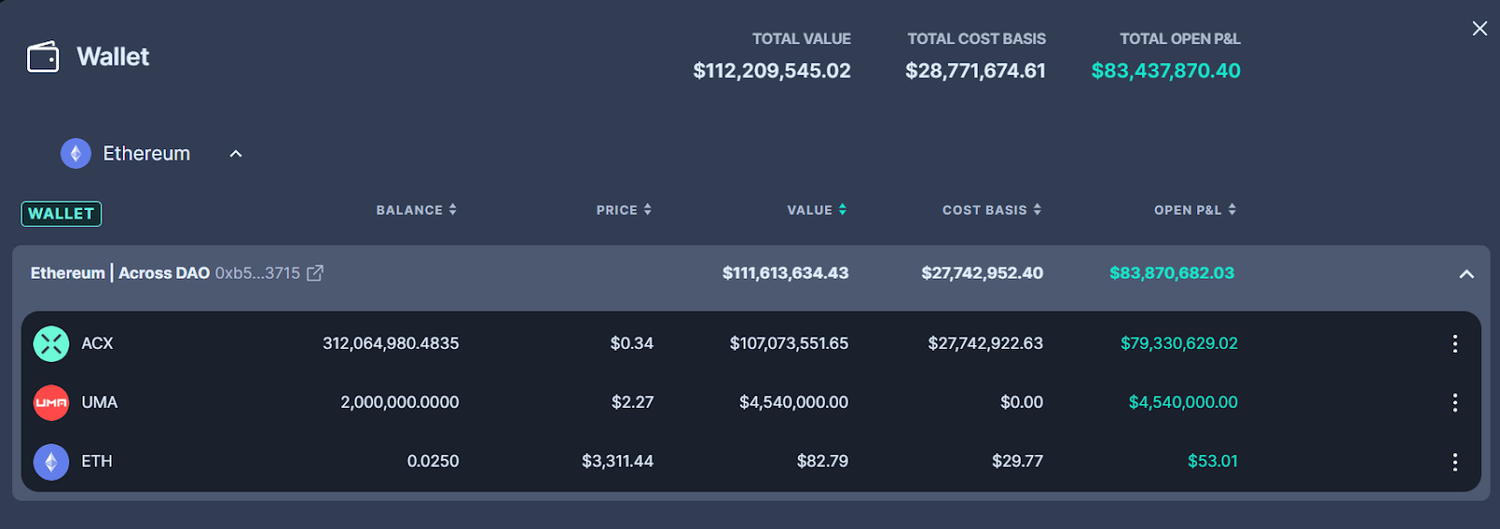Screen dimensions: 1500x529
Task: Collapse the Across DAO wallet row
Action: pyautogui.click(x=1466, y=274)
